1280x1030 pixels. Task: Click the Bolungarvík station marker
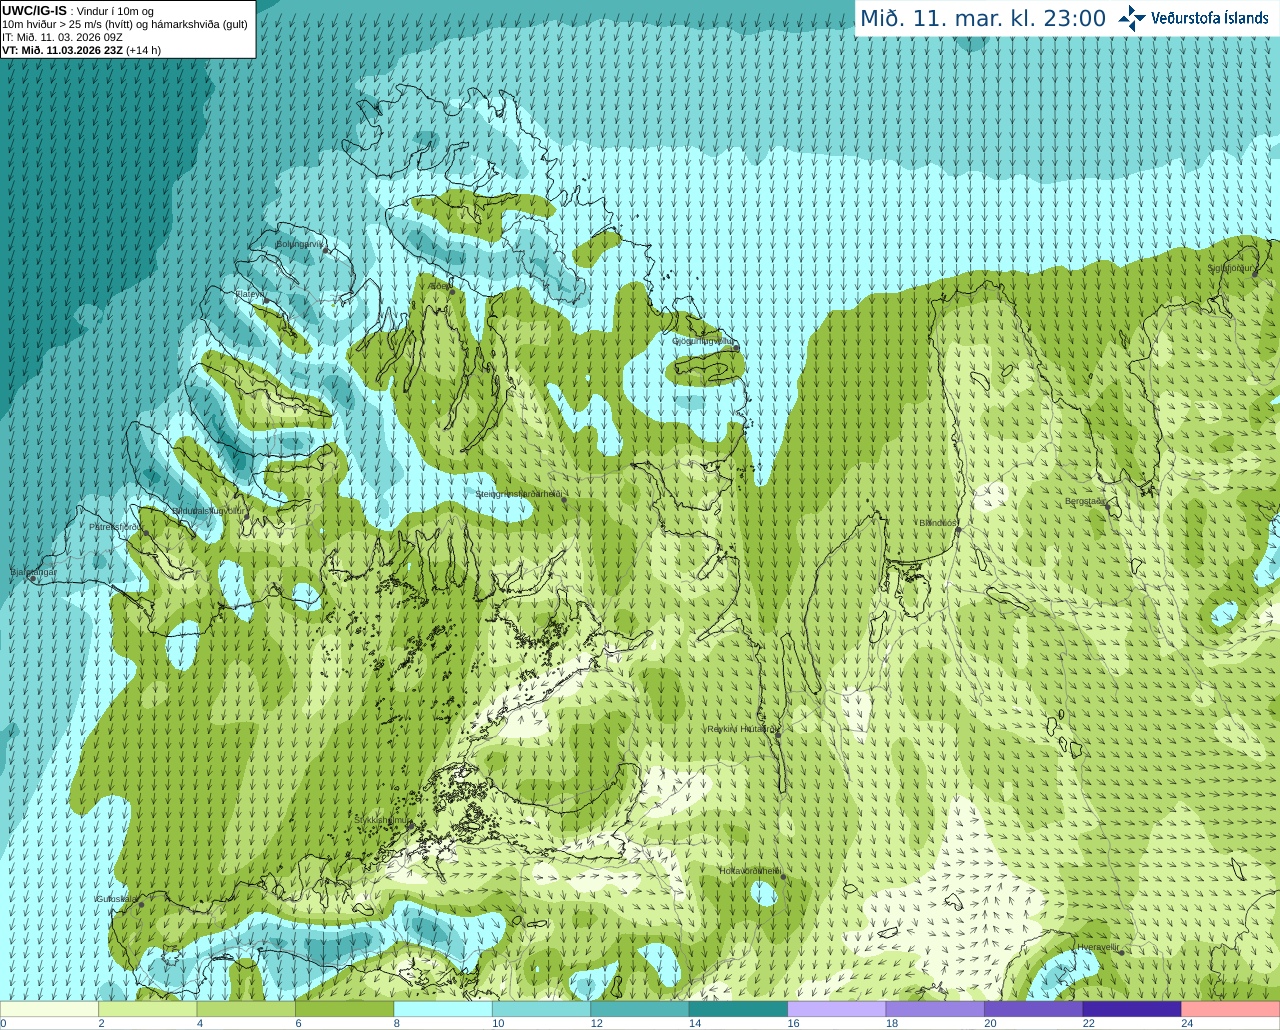click(327, 250)
